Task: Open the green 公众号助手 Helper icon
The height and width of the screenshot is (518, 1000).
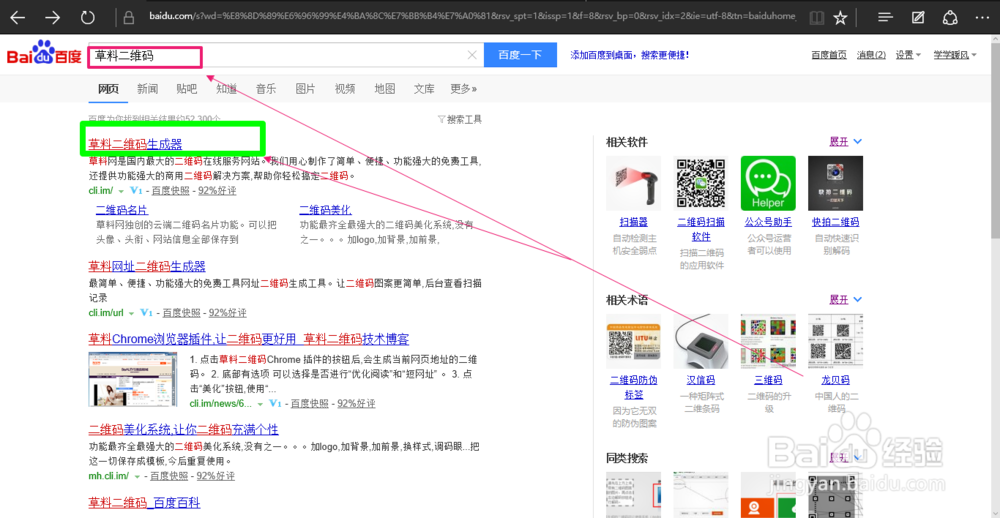Action: pos(768,183)
